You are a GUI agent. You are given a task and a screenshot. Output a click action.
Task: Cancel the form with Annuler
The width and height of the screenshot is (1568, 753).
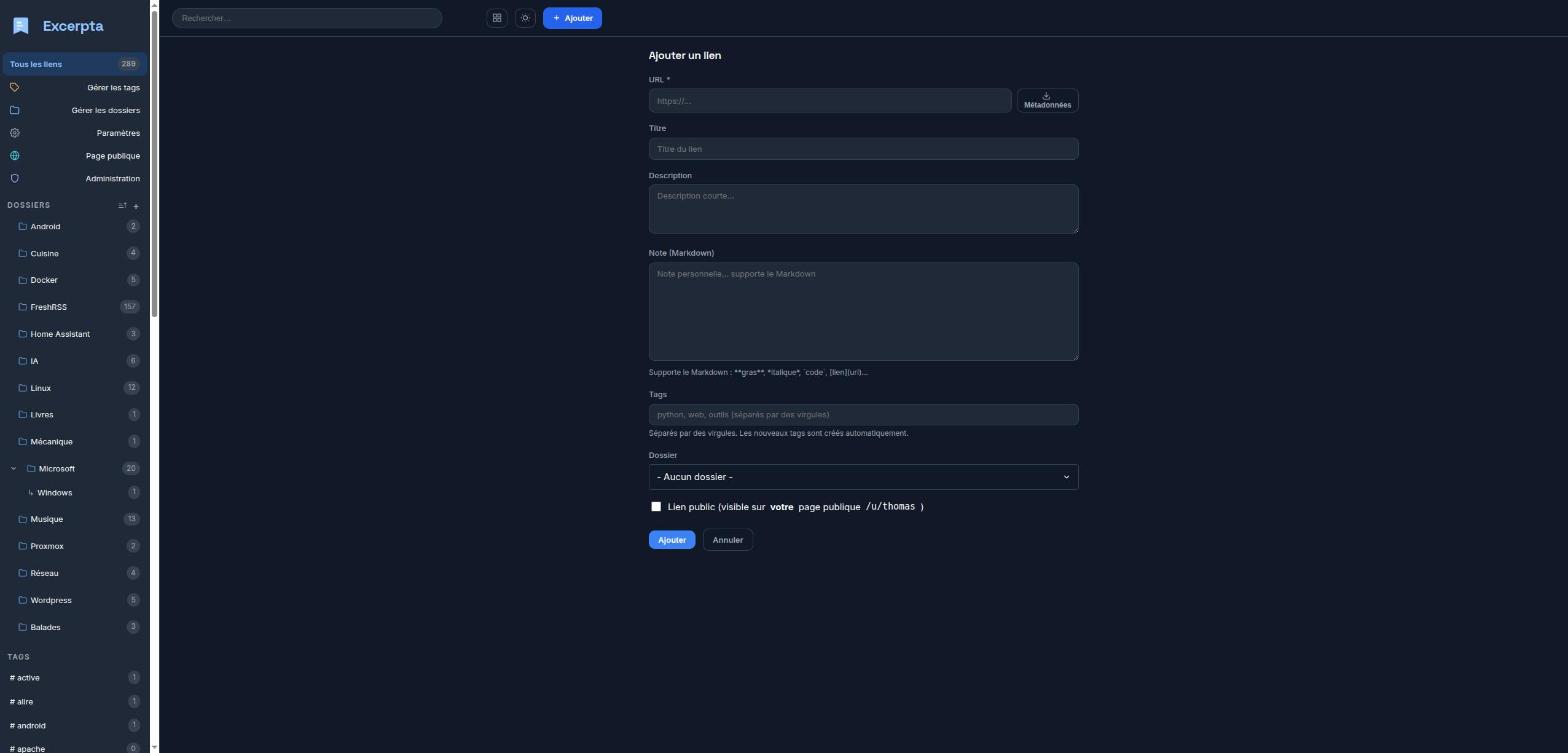[x=728, y=540]
